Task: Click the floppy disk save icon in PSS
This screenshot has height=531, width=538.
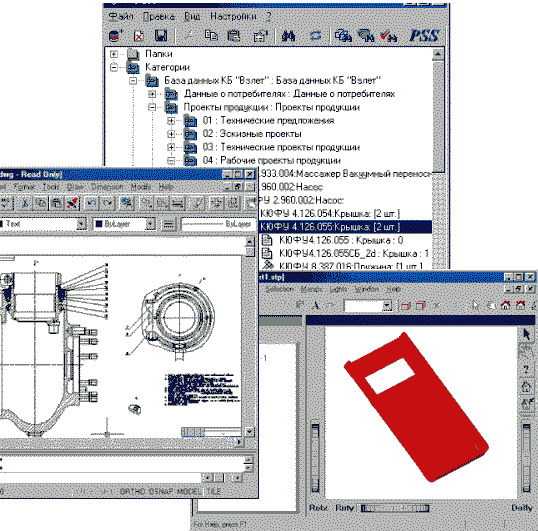Action: (x=161, y=36)
